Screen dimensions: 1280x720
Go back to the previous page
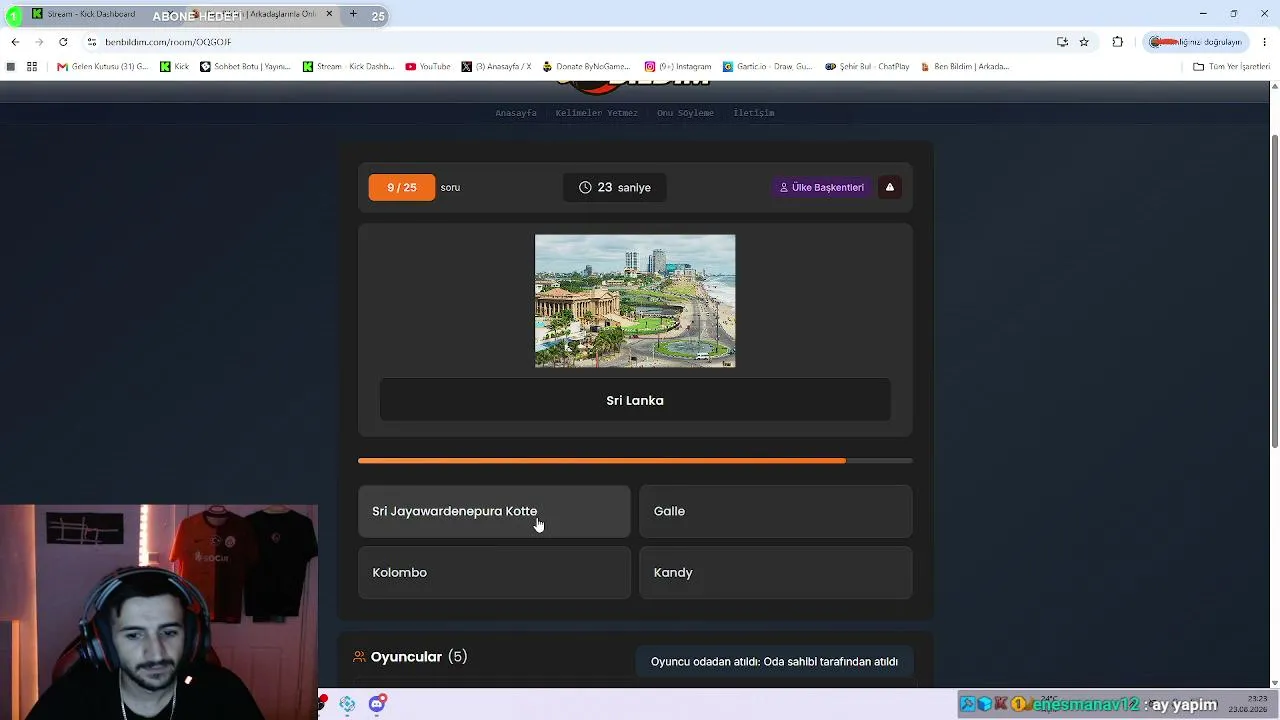coord(15,42)
